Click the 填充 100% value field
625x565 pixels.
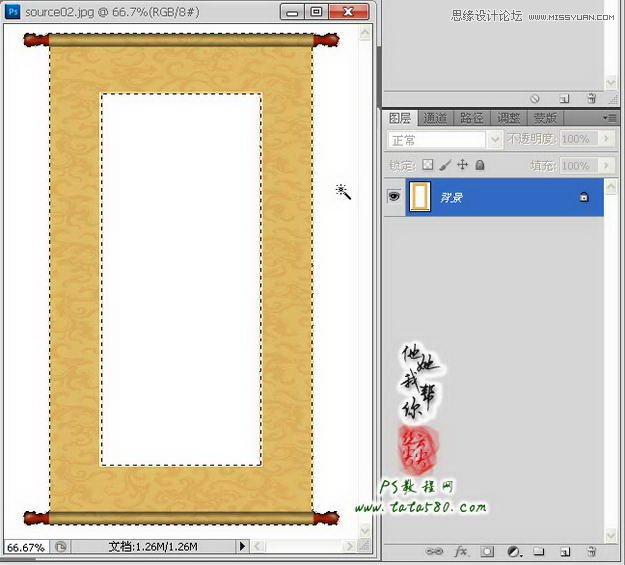tap(580, 165)
